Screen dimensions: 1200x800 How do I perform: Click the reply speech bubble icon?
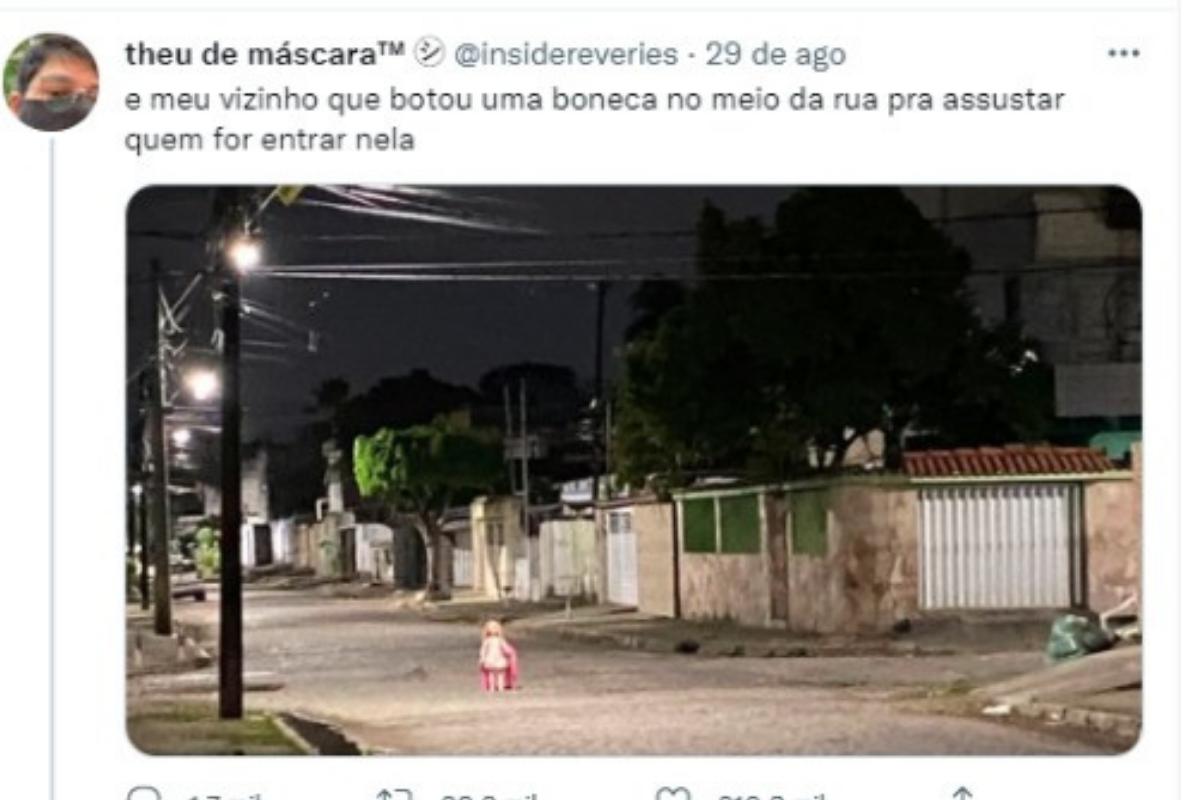coord(144,796)
